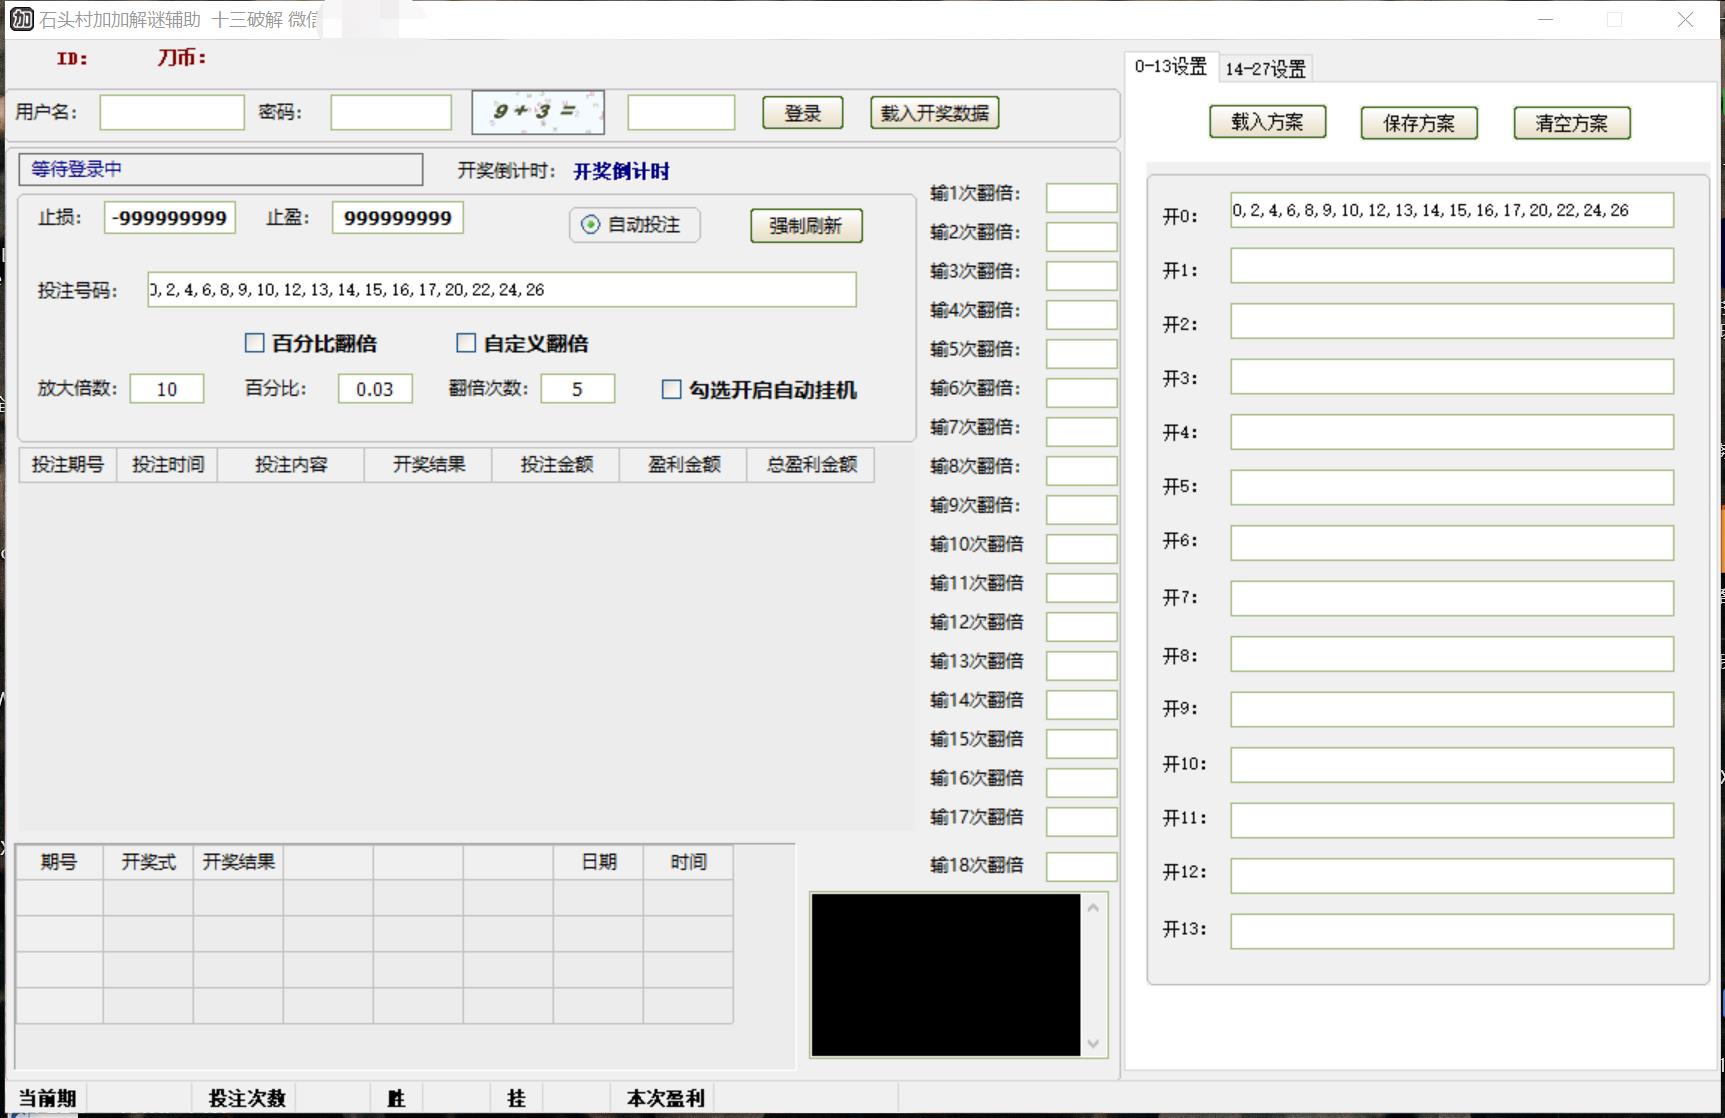Click the 止损 stop-loss input field
1725x1118 pixels.
point(169,217)
